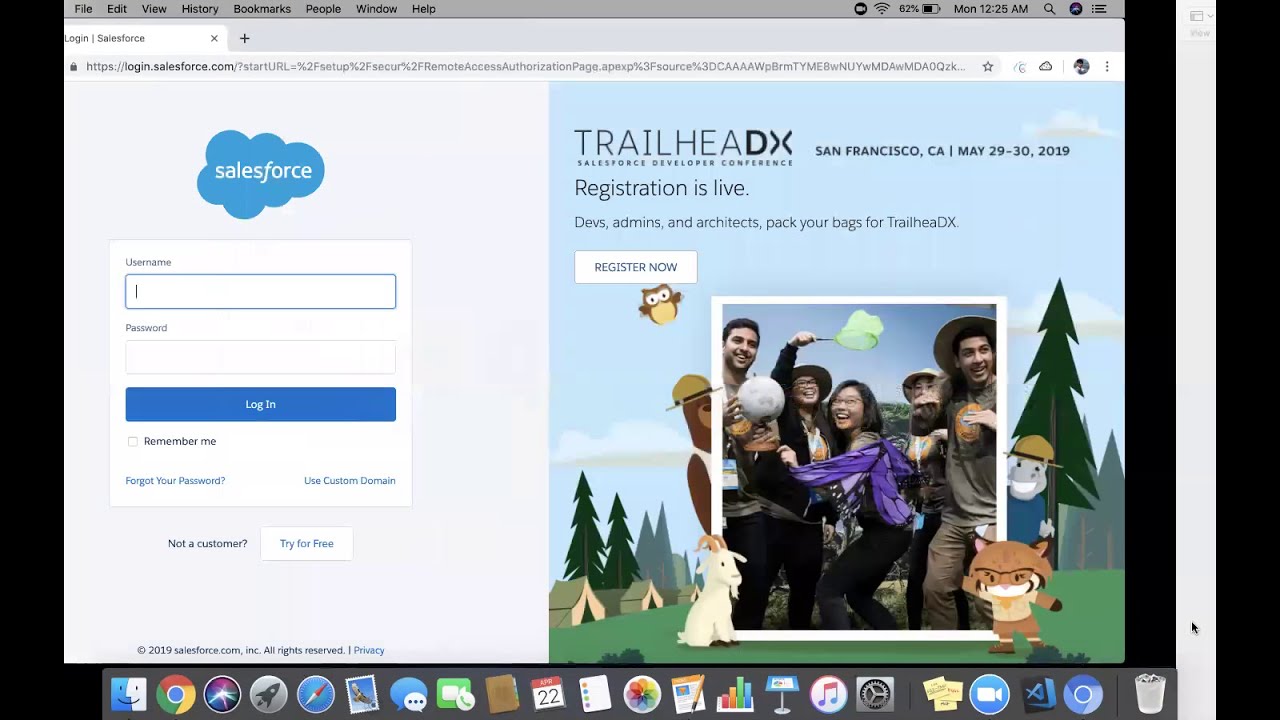Open the Contacts book icon in dock

pyautogui.click(x=502, y=695)
